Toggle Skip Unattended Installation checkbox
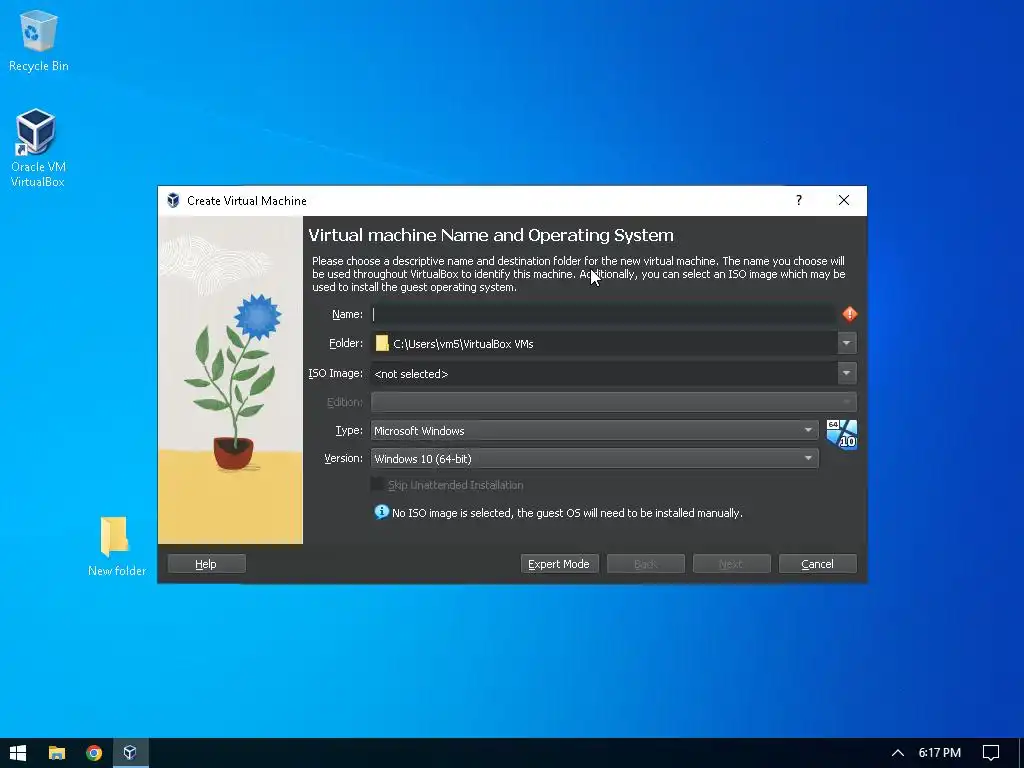The height and width of the screenshot is (768, 1024). tap(377, 485)
